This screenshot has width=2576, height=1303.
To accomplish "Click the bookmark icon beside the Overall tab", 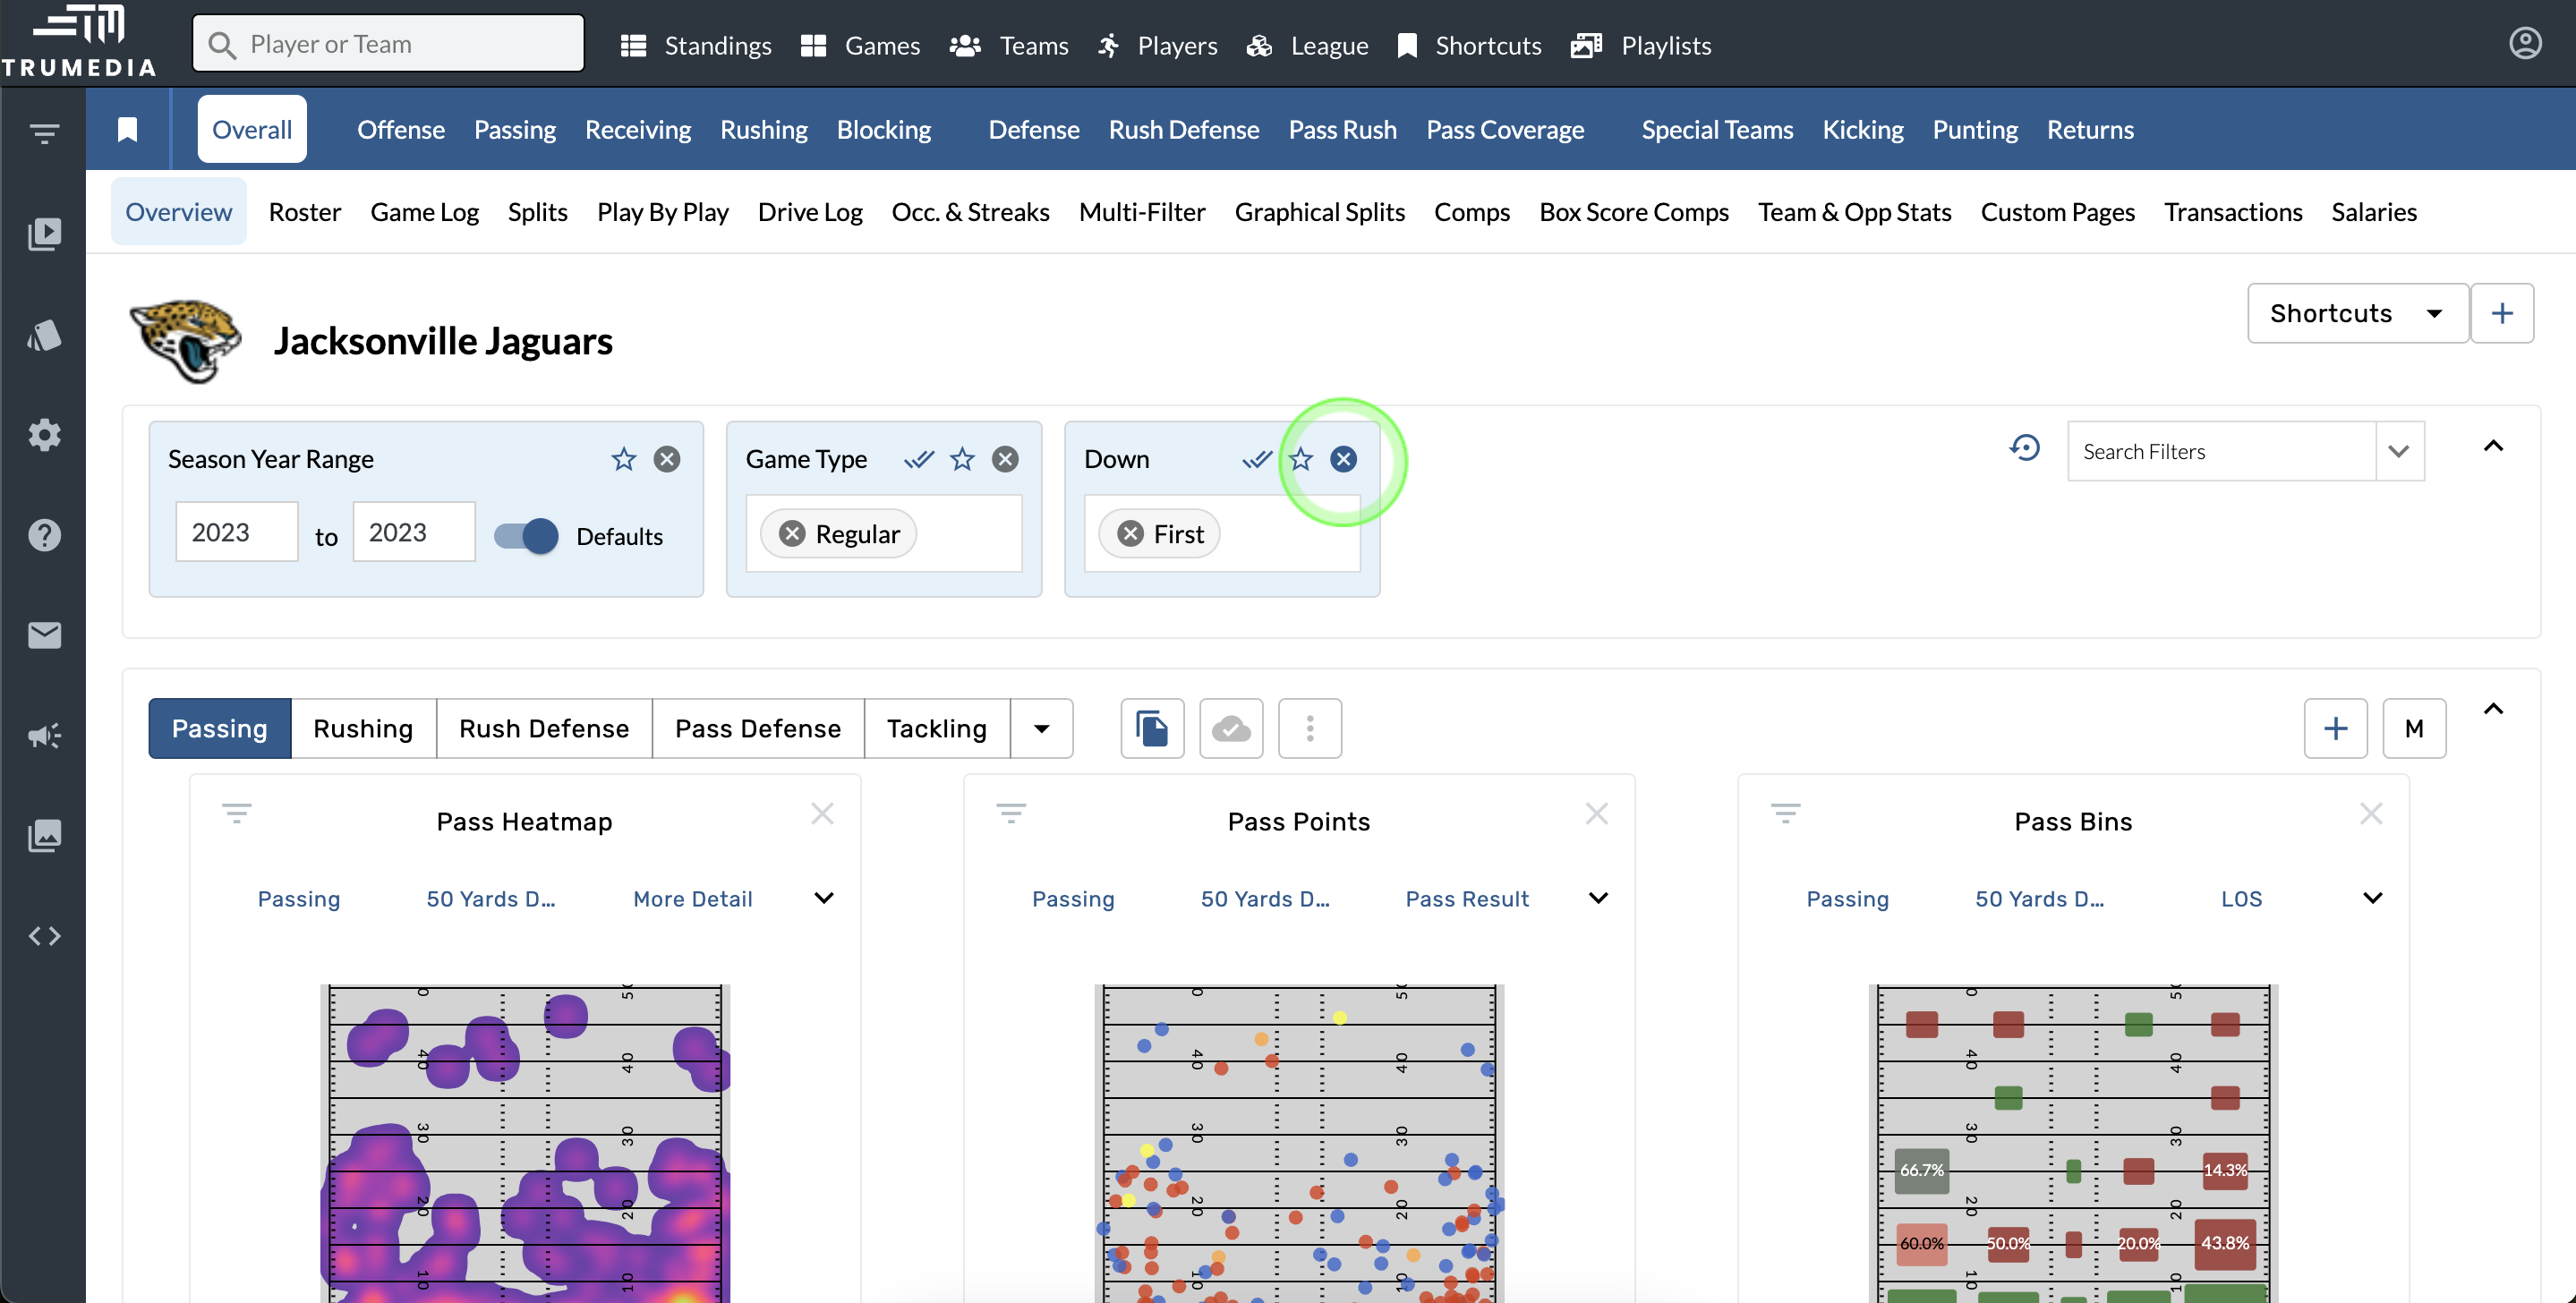I will pos(127,129).
